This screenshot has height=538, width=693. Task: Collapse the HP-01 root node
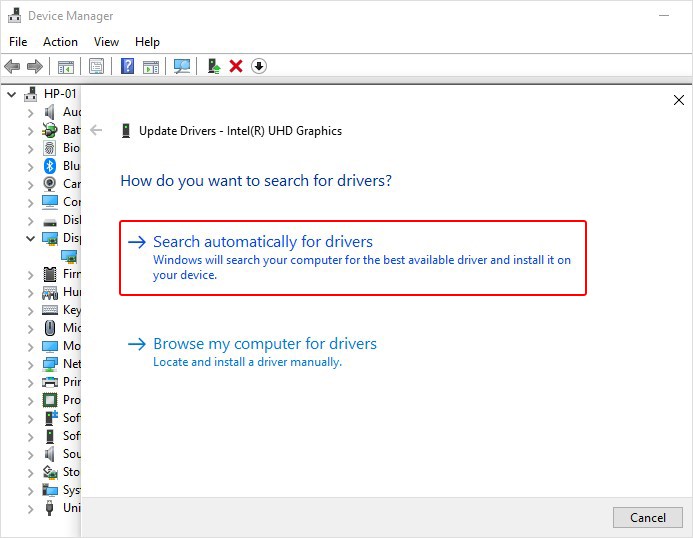click(x=12, y=94)
